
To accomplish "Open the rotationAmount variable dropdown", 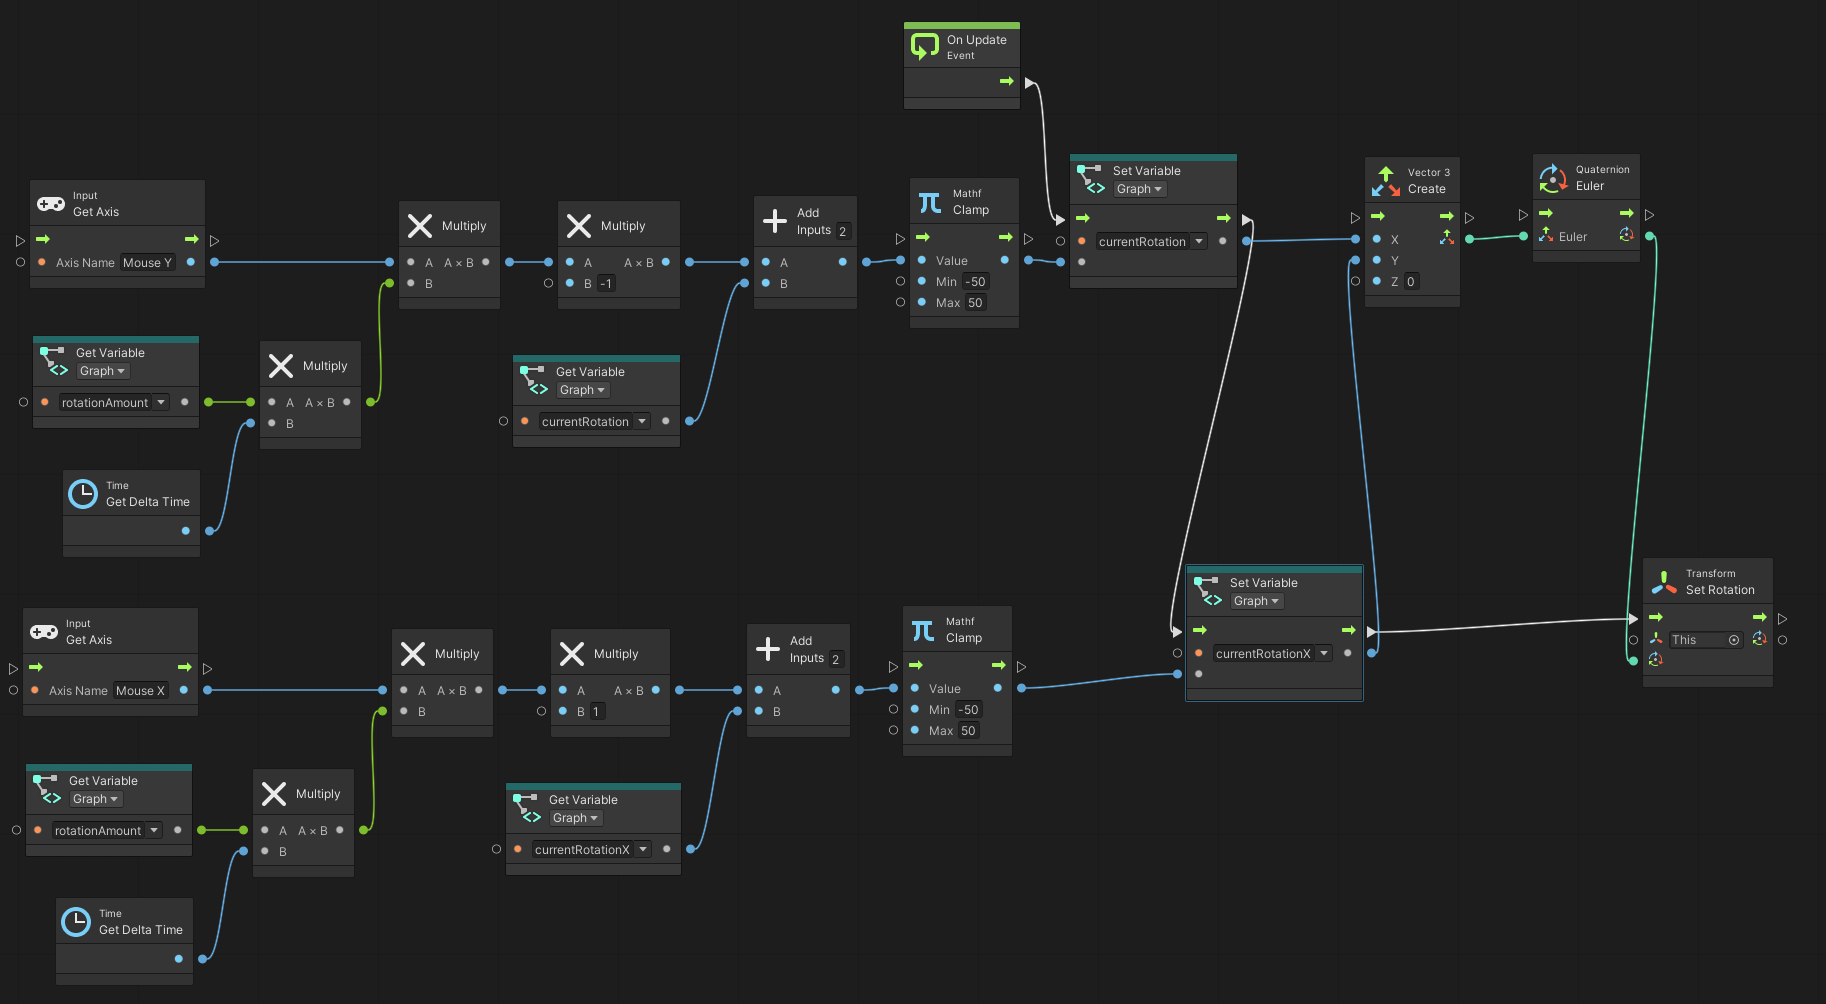I will [x=159, y=402].
